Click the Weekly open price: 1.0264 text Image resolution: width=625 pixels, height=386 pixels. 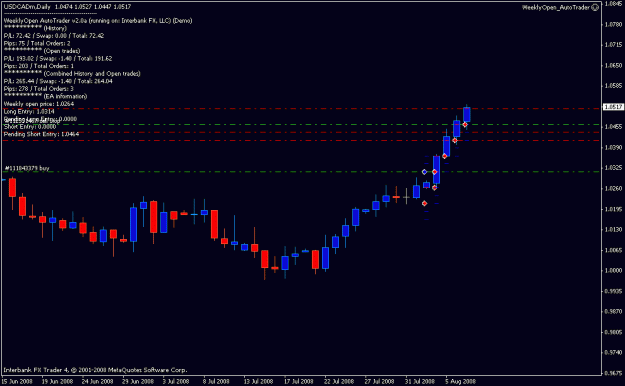(x=39, y=104)
